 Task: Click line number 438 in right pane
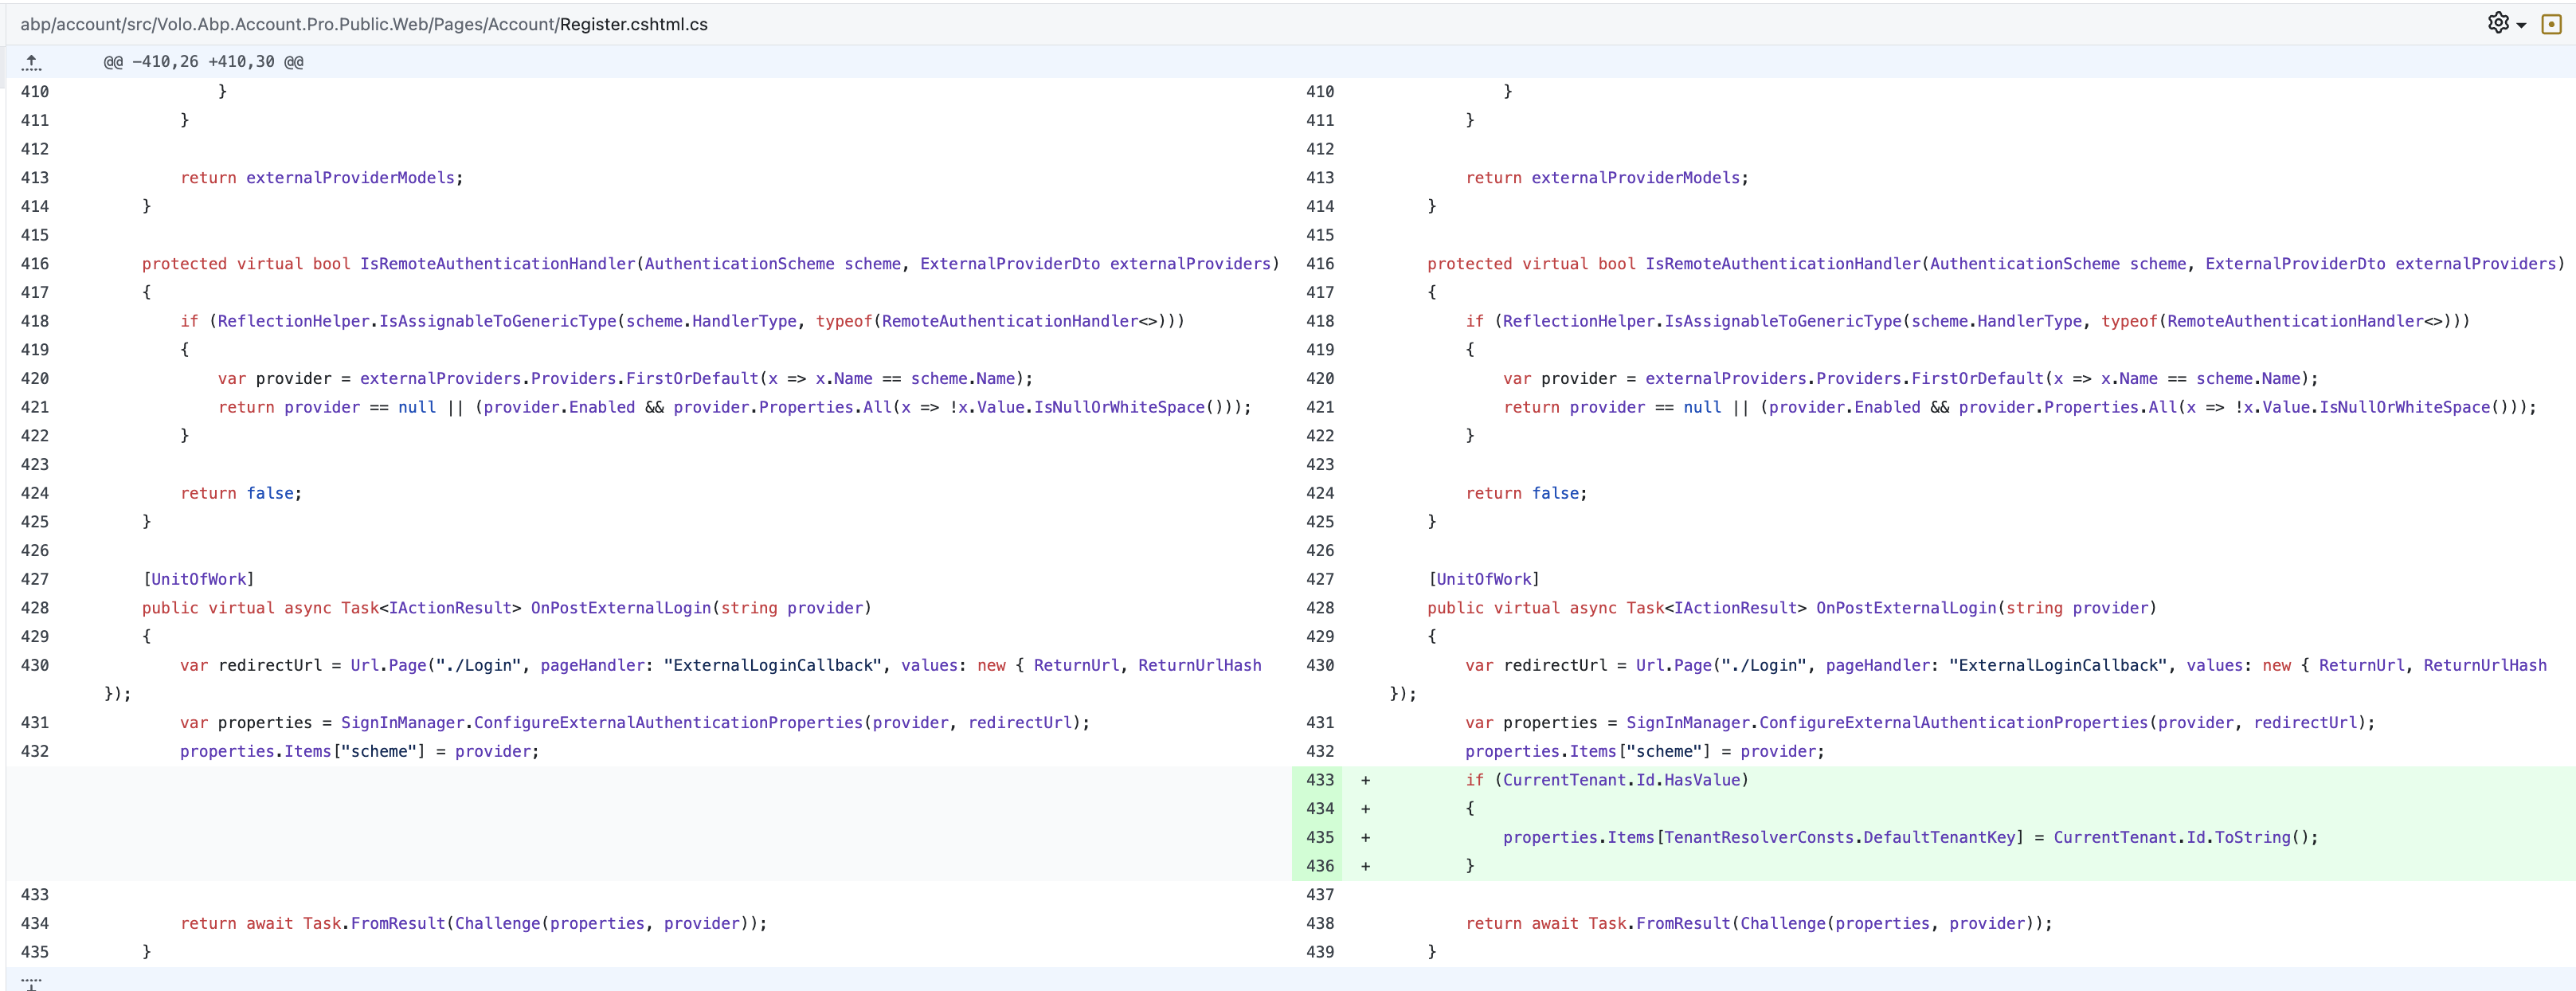click(x=1320, y=924)
